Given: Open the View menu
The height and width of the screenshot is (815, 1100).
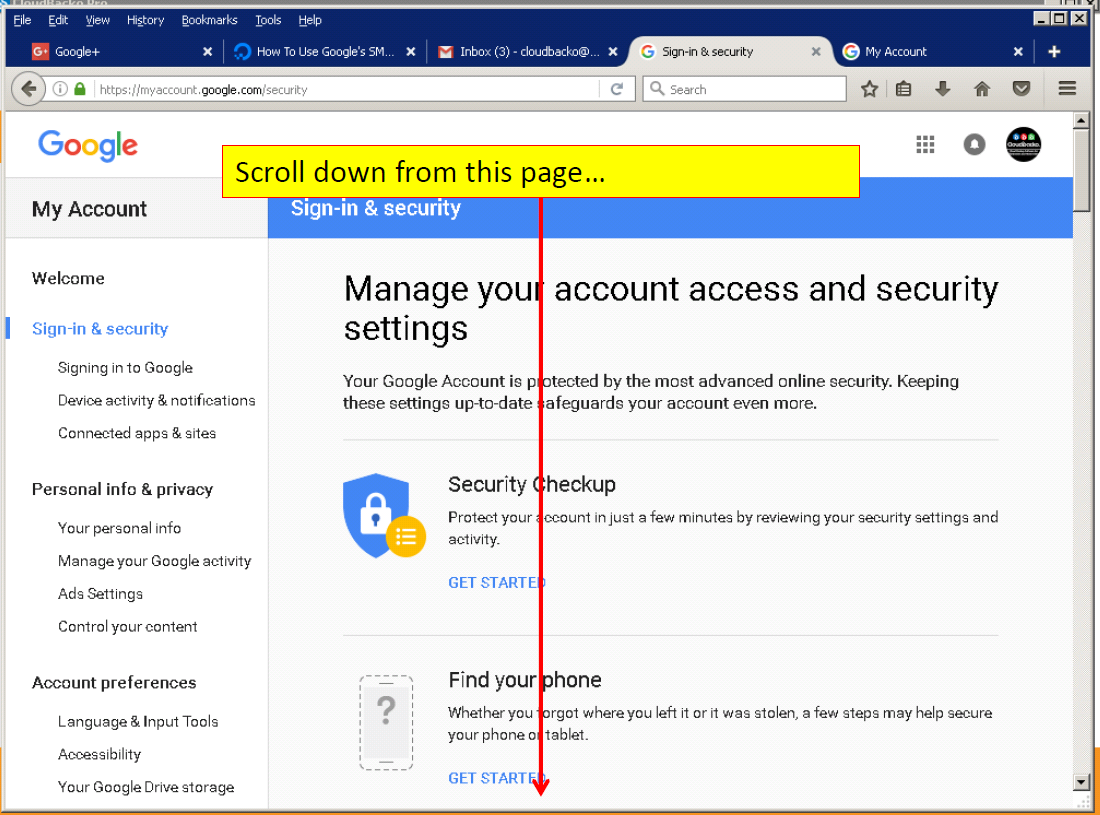Looking at the screenshot, I should tap(98, 20).
